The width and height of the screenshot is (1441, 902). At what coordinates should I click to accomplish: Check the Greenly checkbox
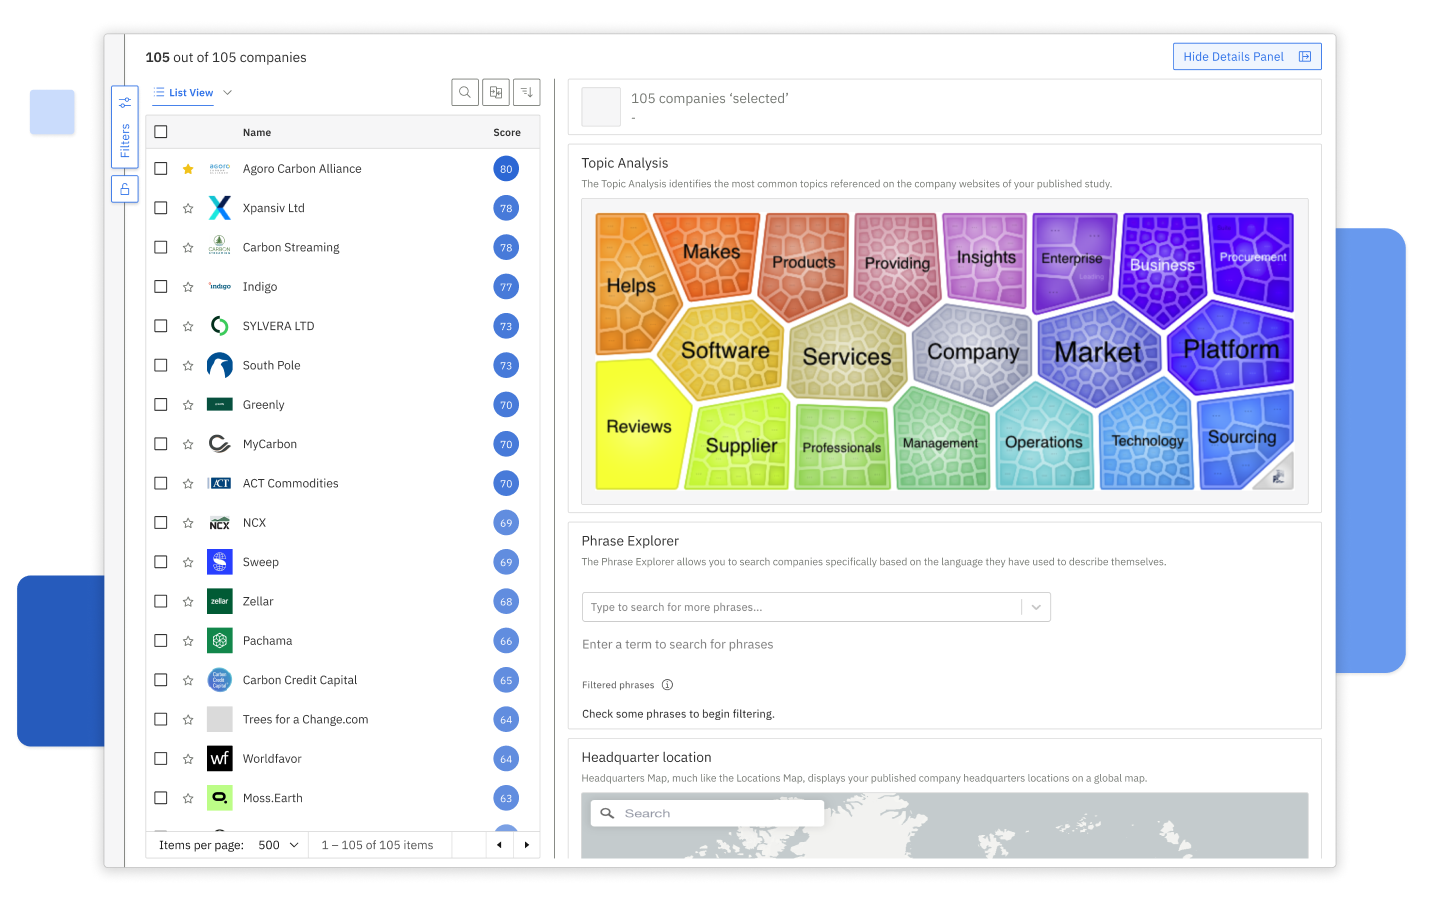click(x=161, y=405)
